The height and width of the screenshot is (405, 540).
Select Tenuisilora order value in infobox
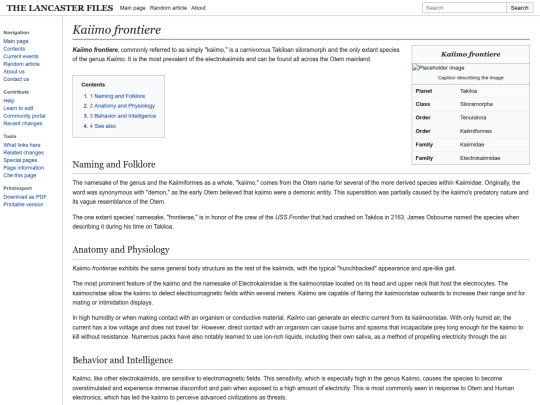[473, 118]
